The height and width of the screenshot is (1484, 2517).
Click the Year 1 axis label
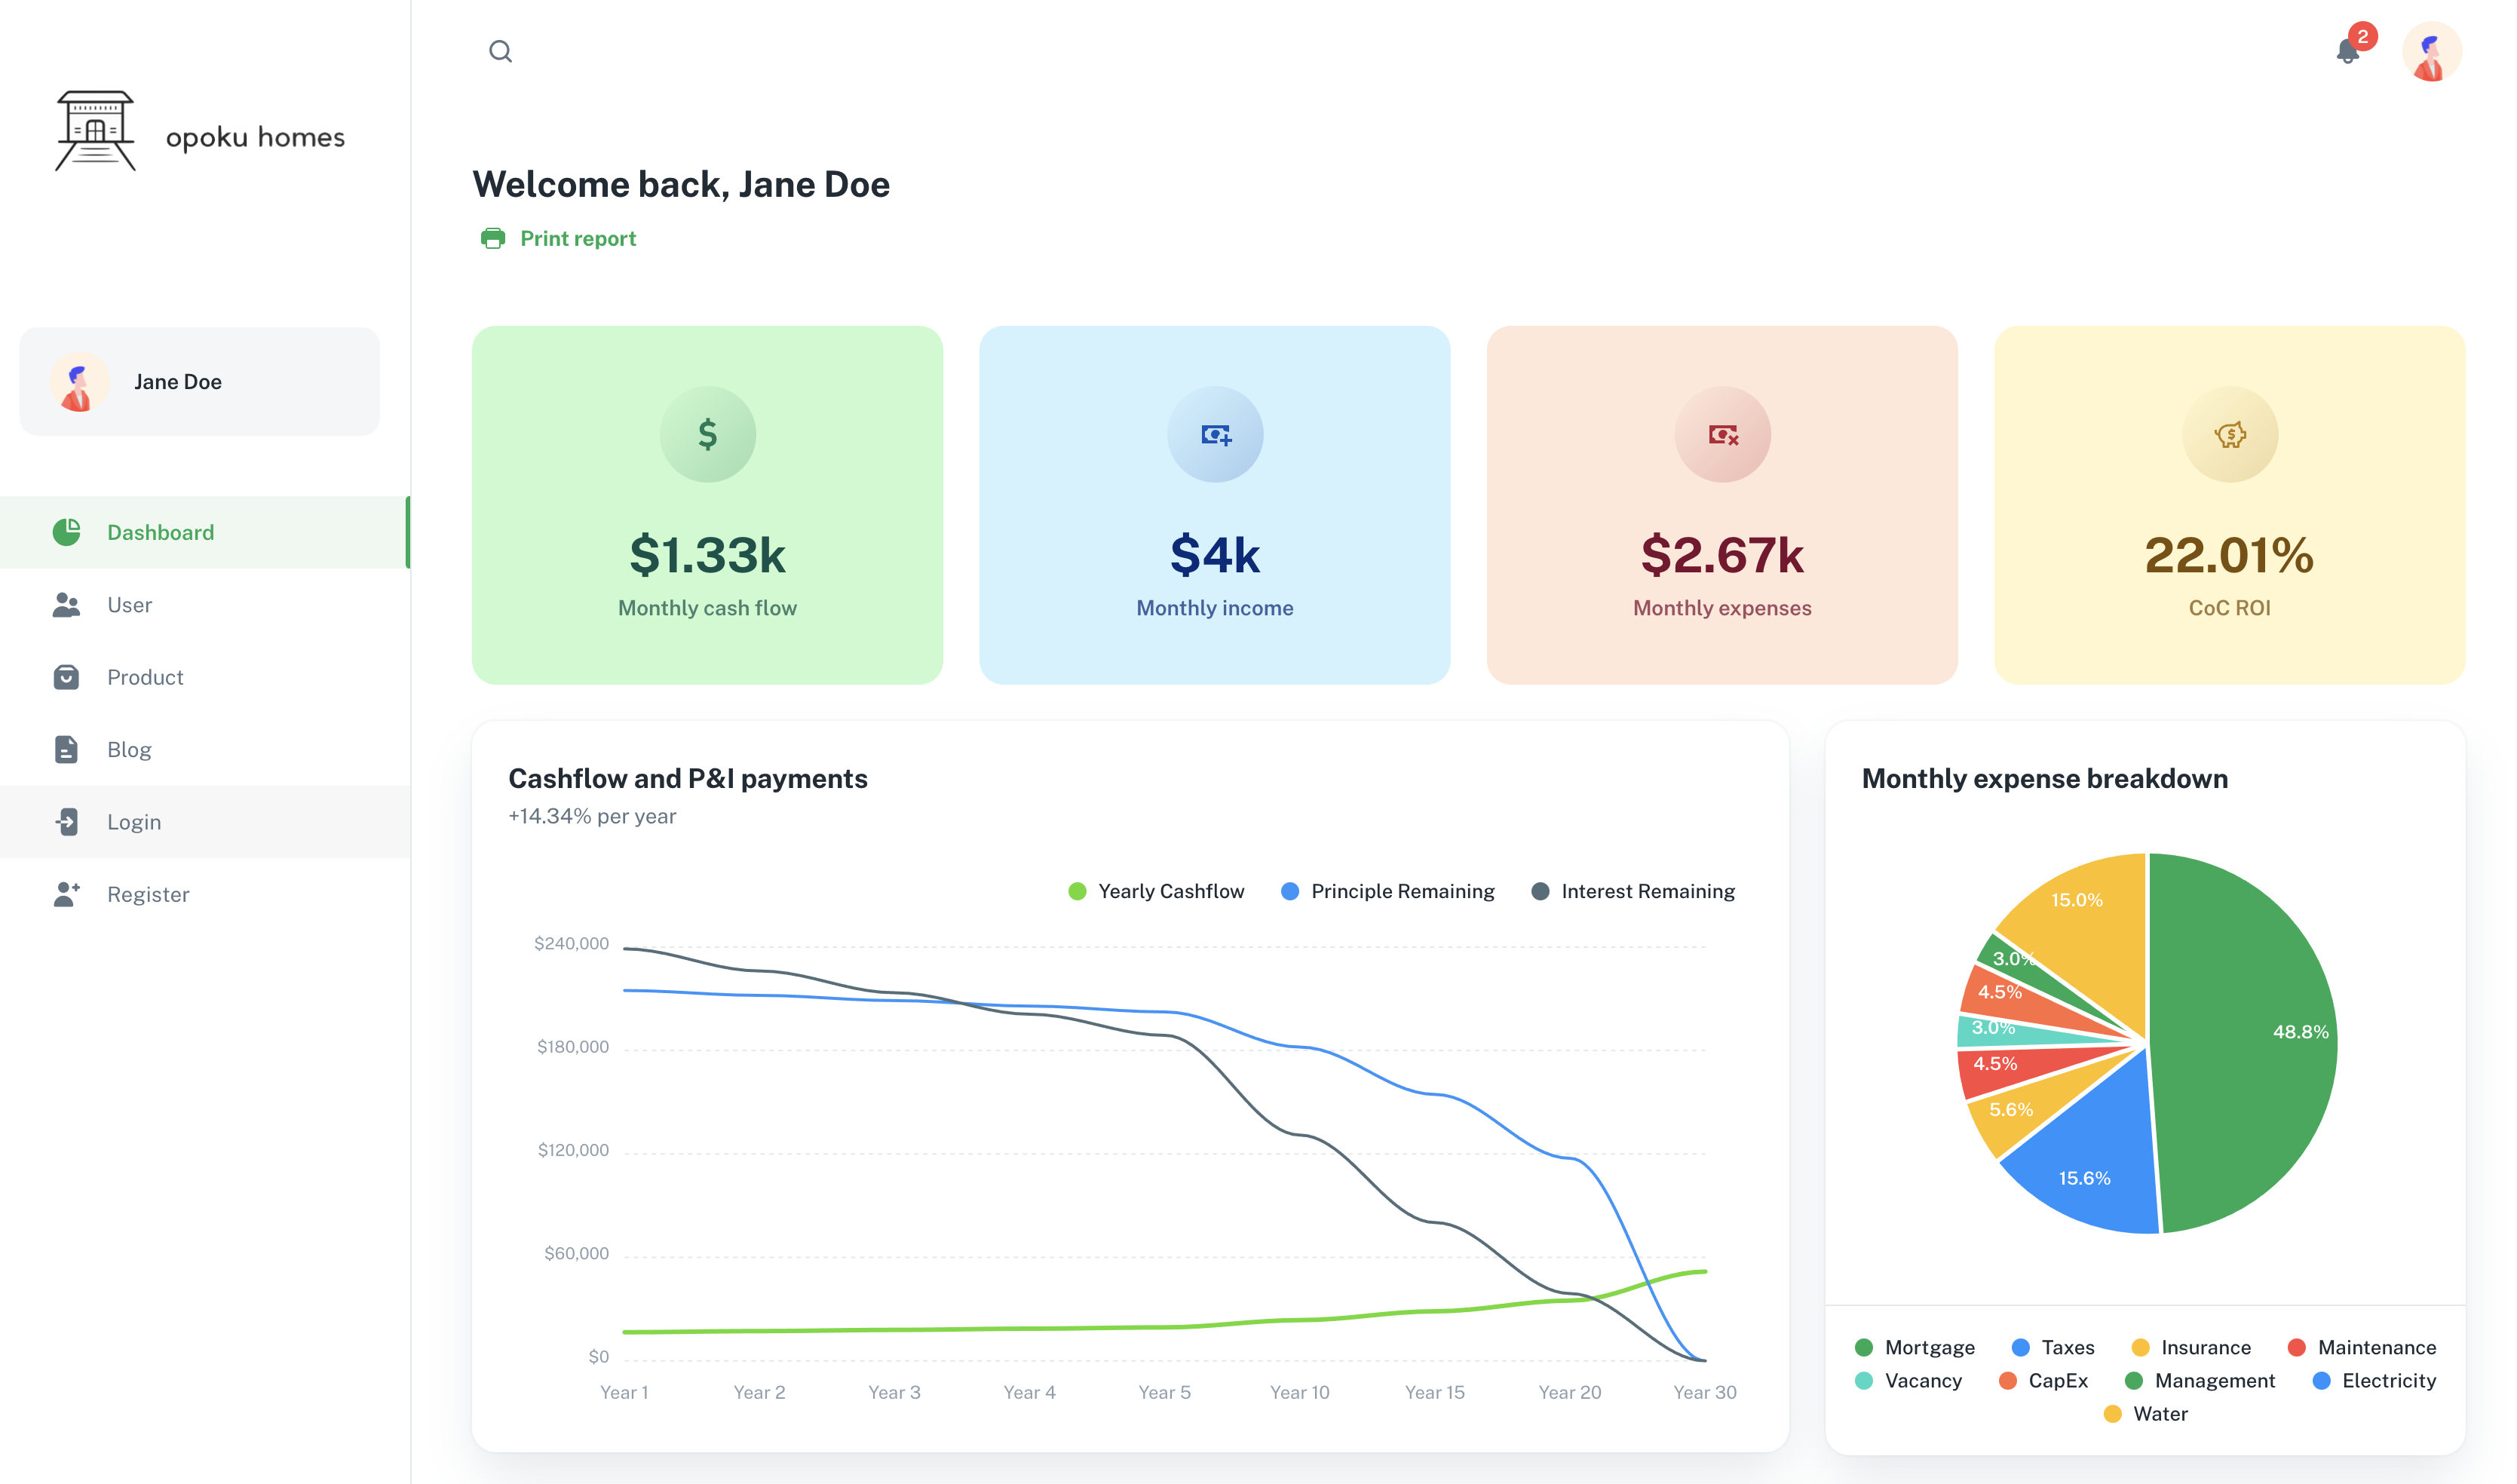(624, 1392)
